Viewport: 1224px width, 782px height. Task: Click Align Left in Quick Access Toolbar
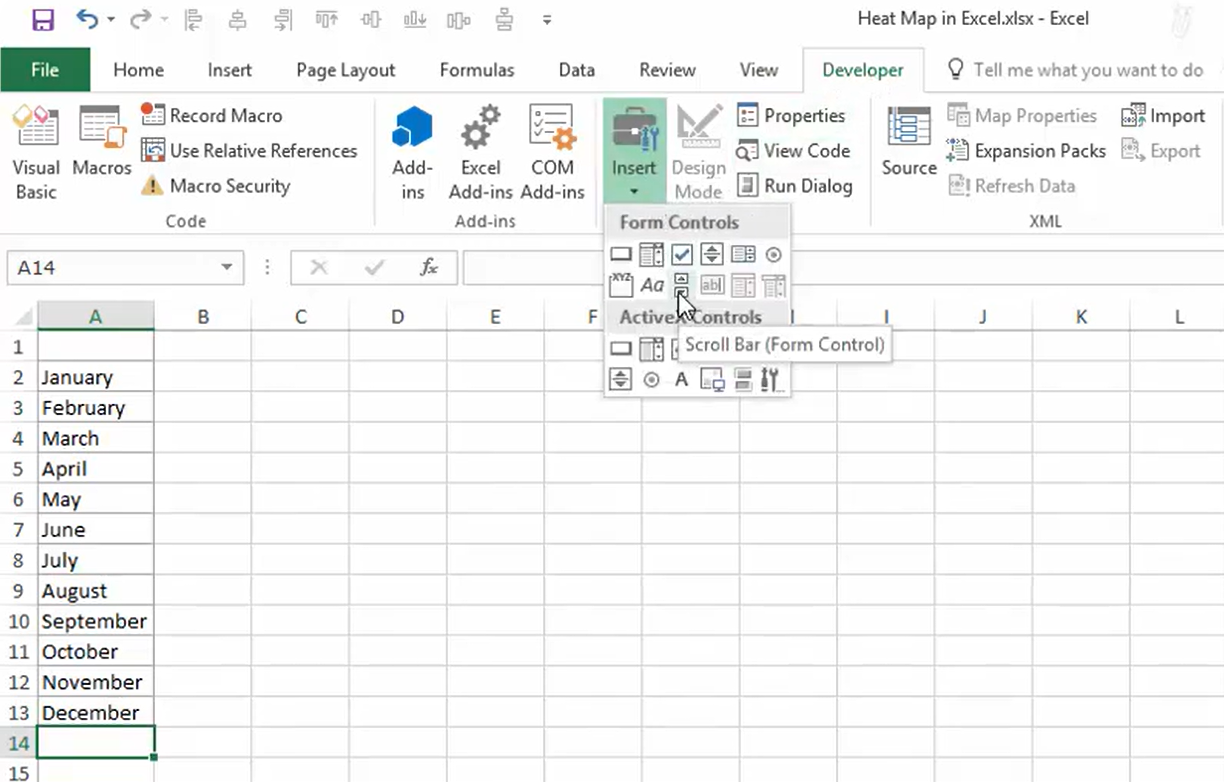(194, 19)
